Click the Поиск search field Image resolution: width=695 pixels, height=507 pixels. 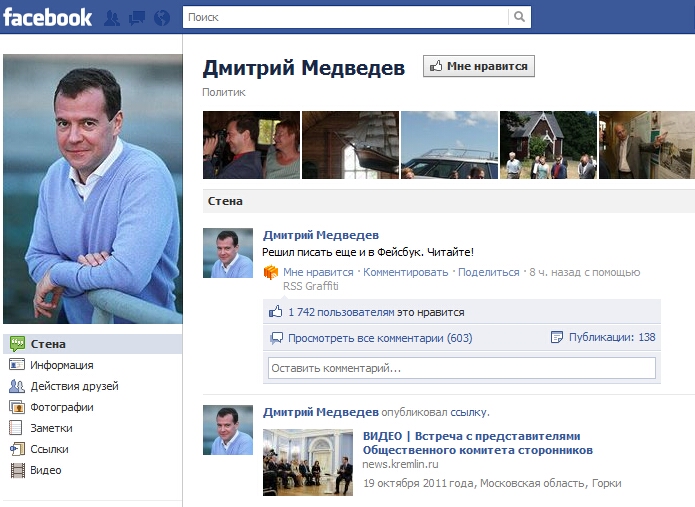[345, 17]
